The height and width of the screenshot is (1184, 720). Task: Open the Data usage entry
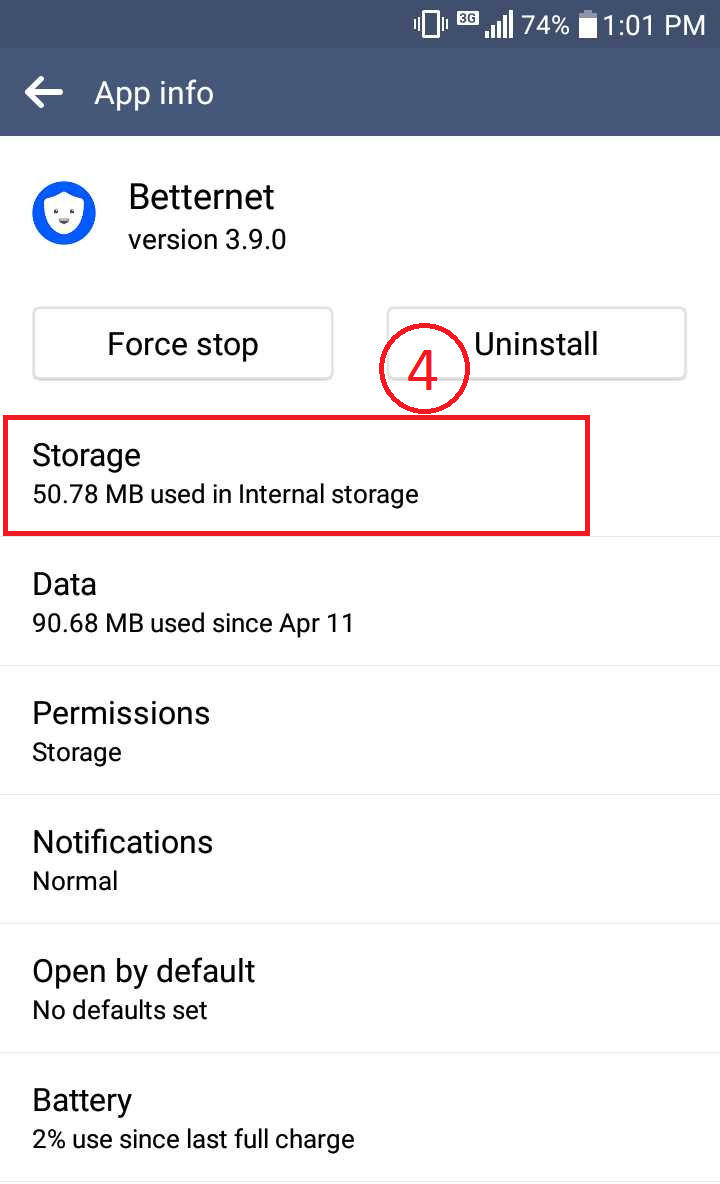point(360,602)
